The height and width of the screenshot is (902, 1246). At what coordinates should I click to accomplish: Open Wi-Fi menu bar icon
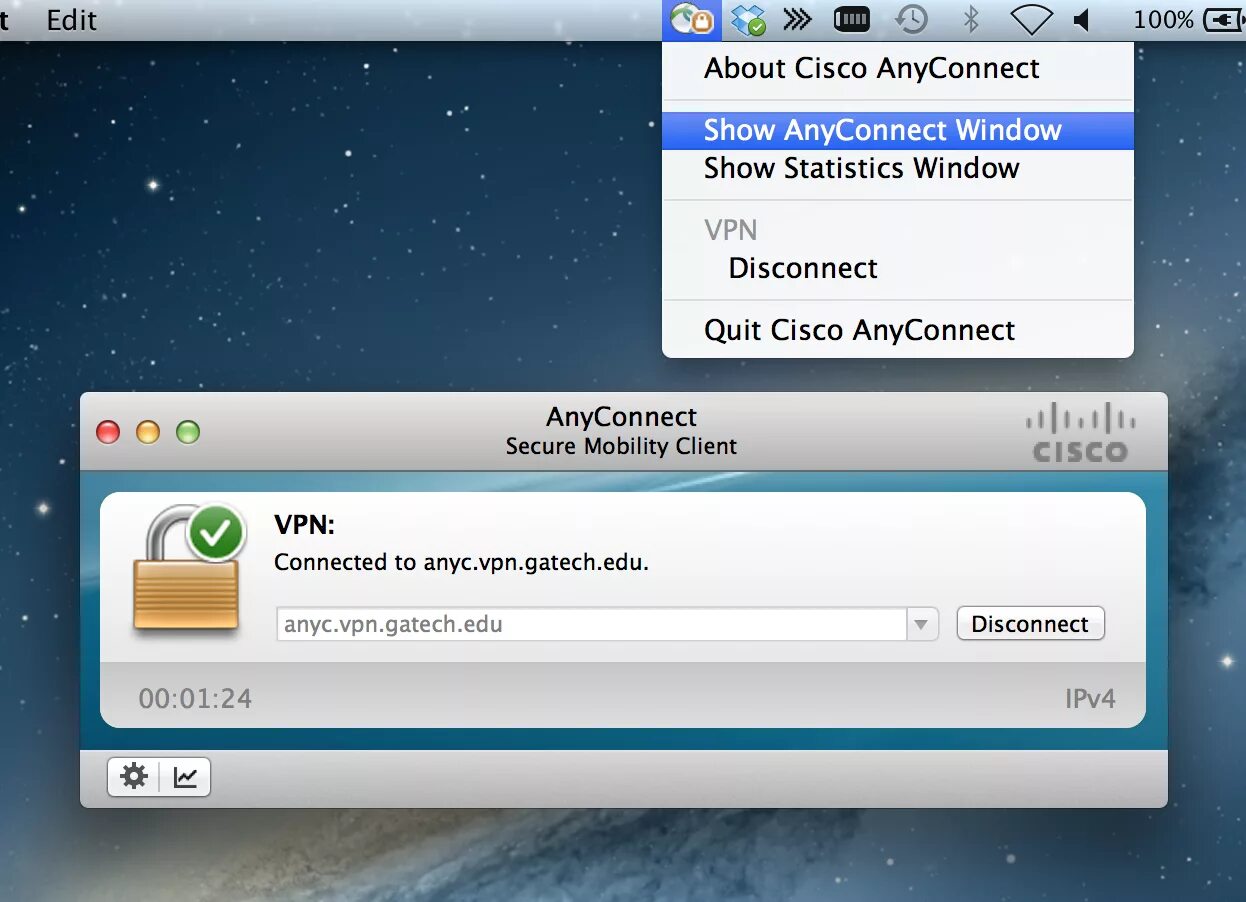tap(1031, 19)
